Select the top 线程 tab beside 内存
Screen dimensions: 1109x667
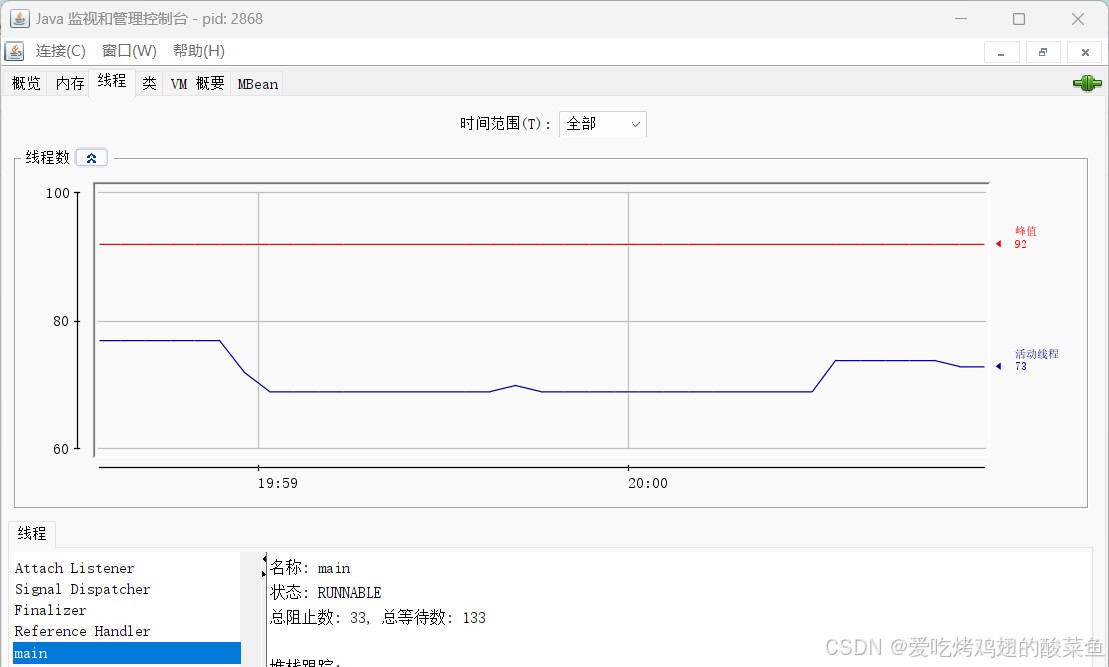click(112, 81)
